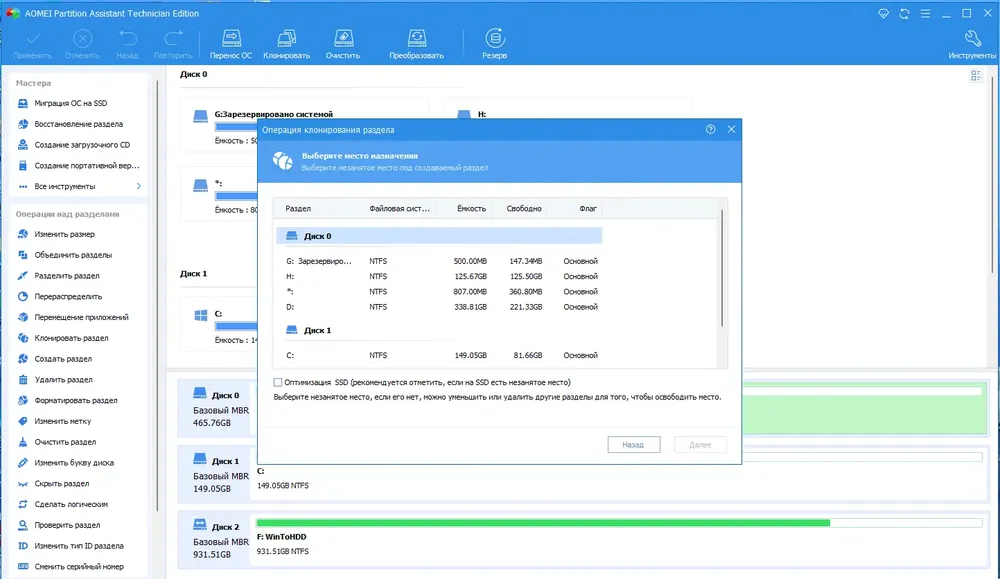
Task: Choose Разделить раздел operation
Action: [x=66, y=275]
